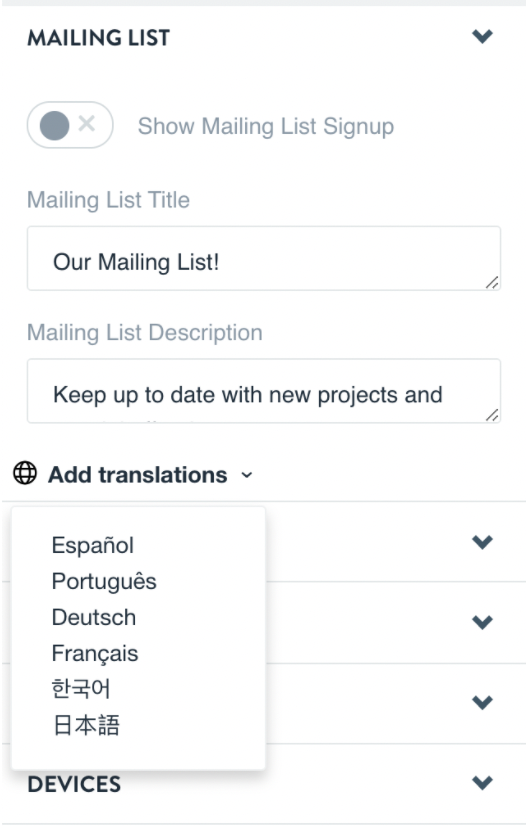The image size is (526, 826).
Task: Click the globe icon beside Add translations
Action: 25,473
